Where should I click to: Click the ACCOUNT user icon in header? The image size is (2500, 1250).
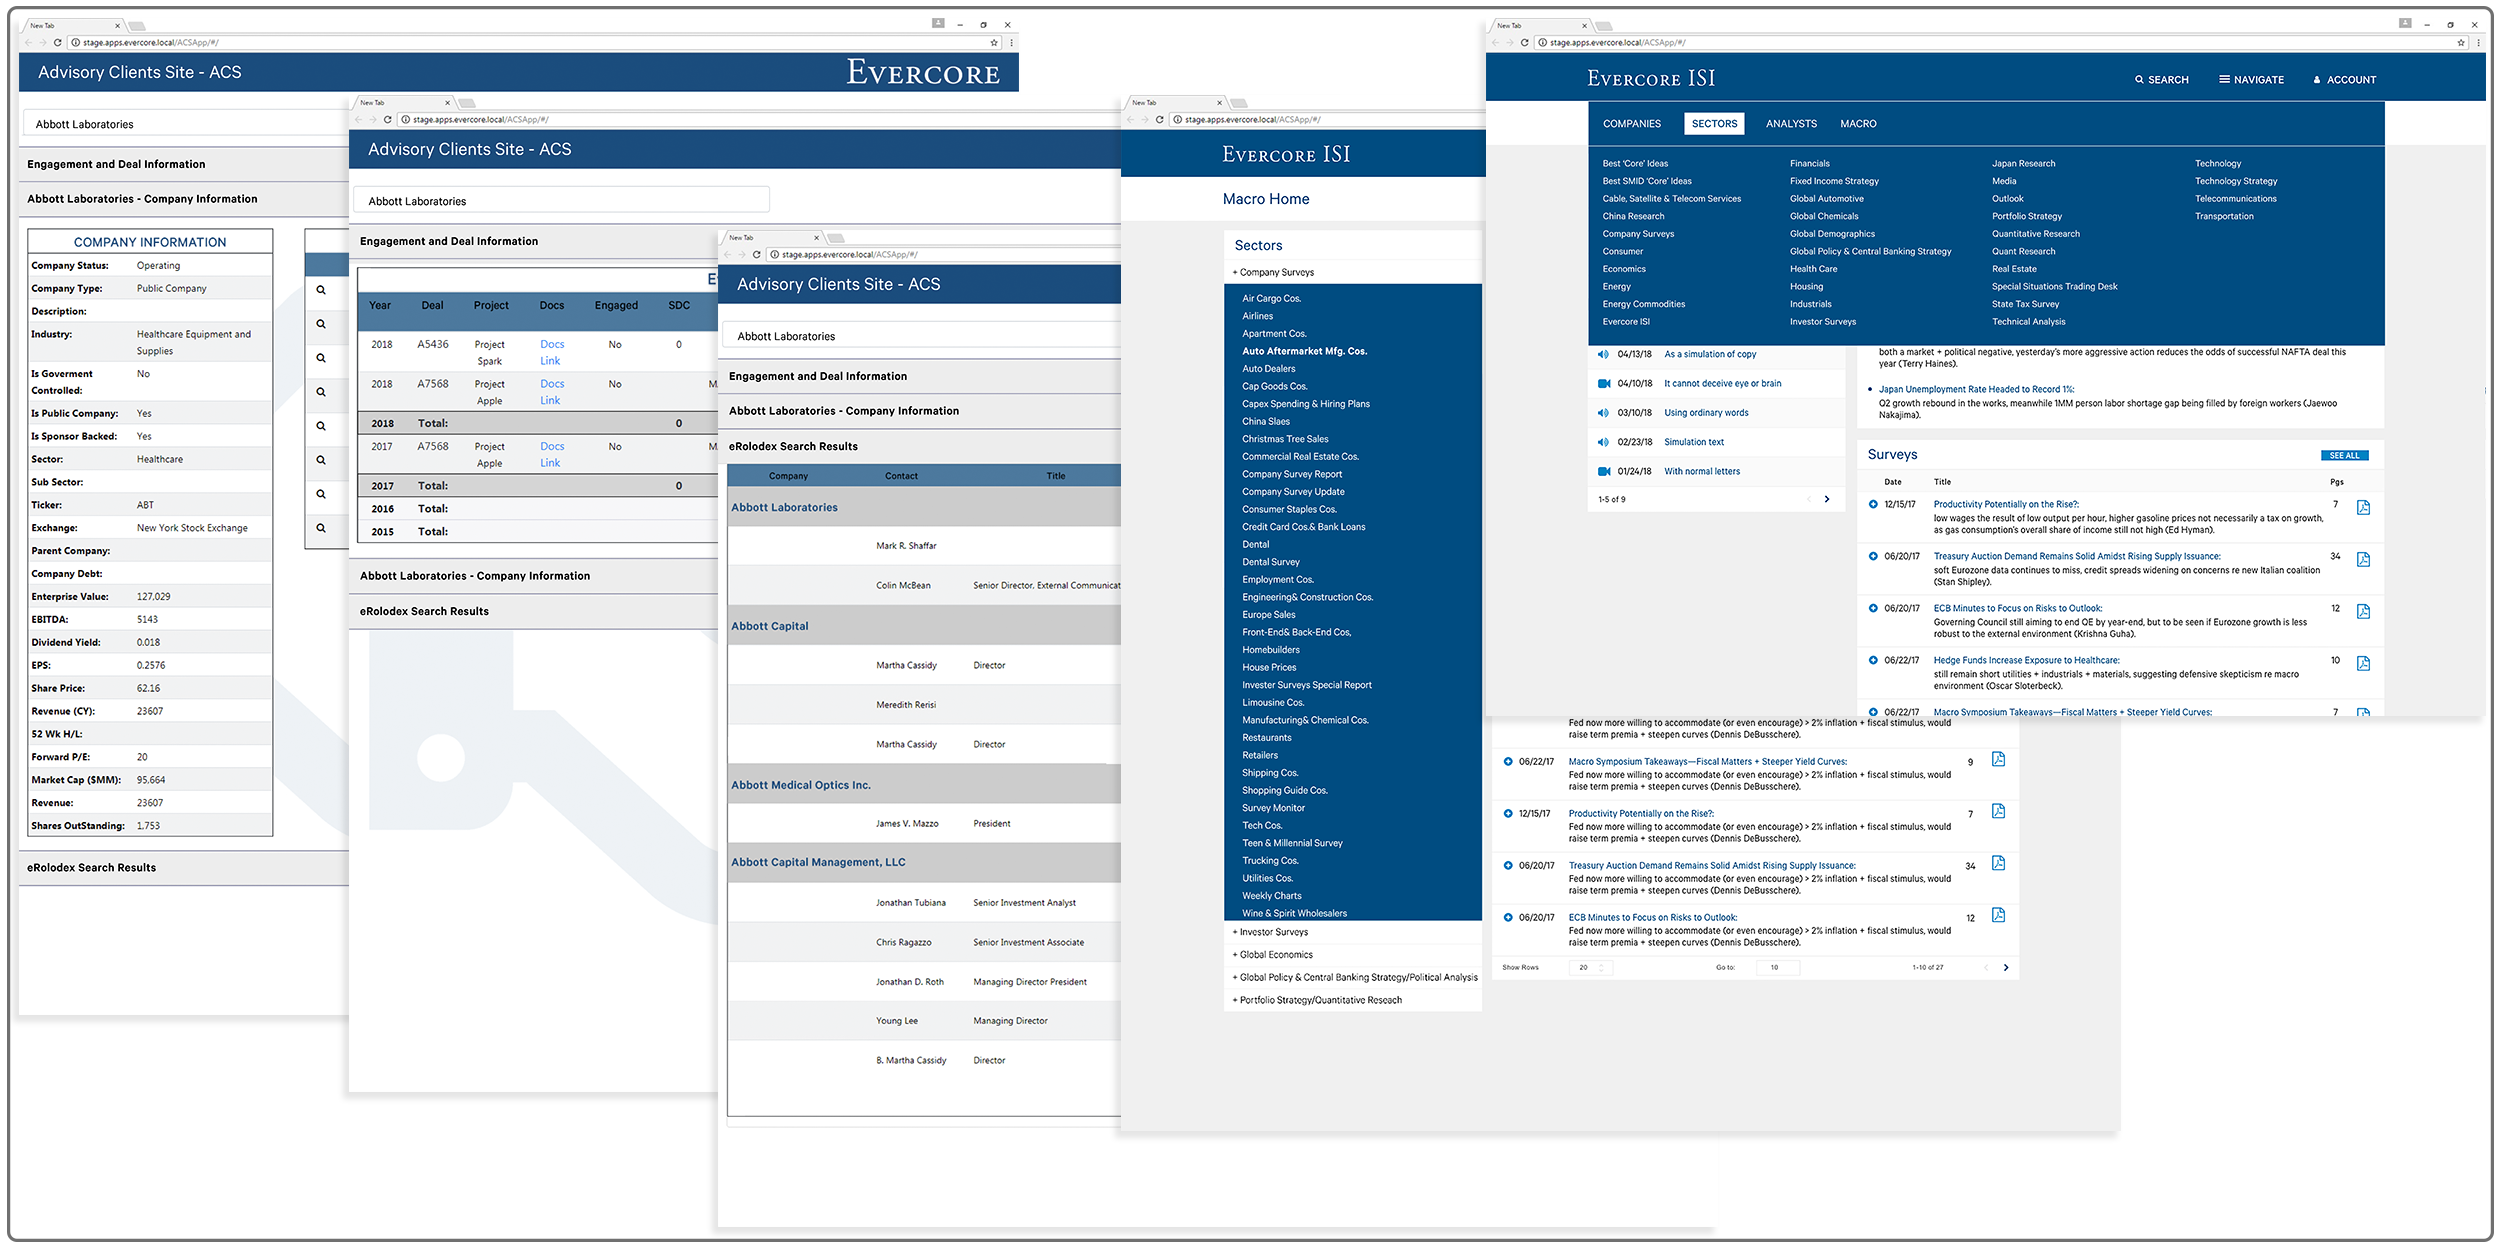pyautogui.click(x=2316, y=80)
